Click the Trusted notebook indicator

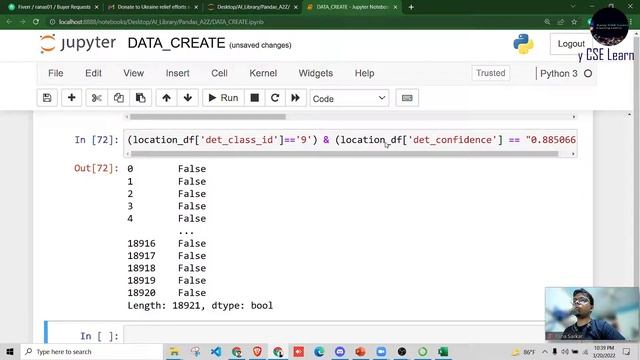coord(491,73)
